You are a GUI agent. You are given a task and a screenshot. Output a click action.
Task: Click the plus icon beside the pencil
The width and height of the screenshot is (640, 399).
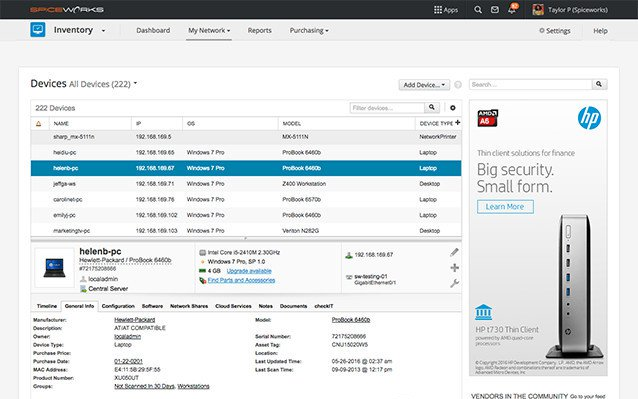[454, 268]
